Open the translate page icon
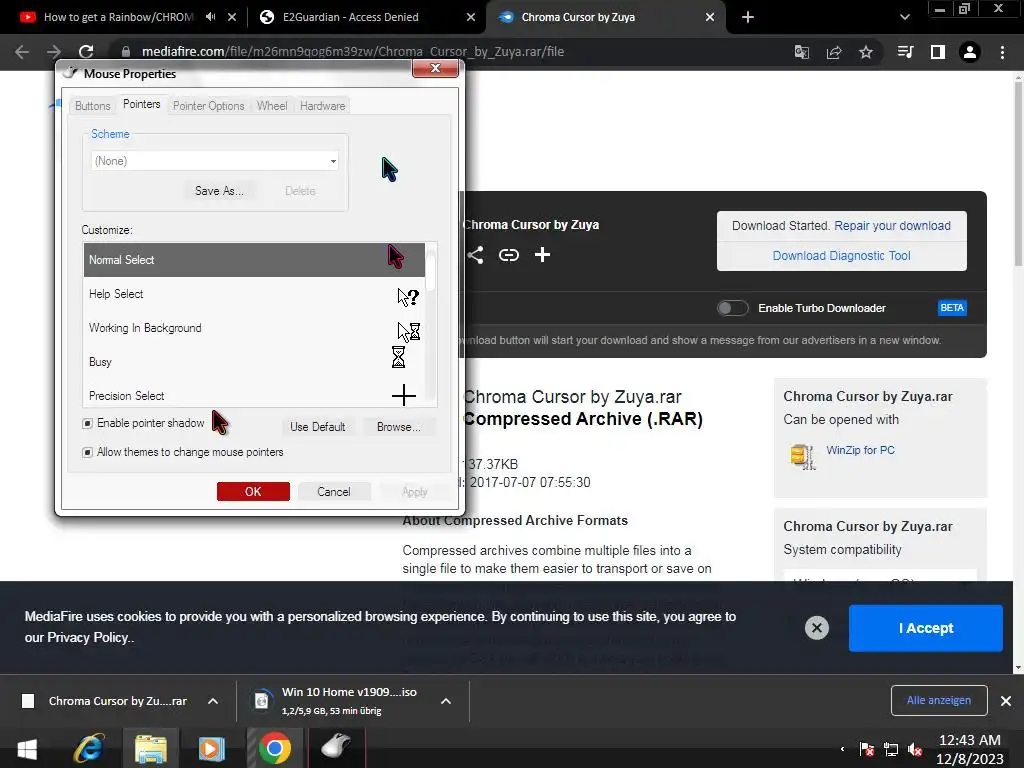 [x=802, y=52]
